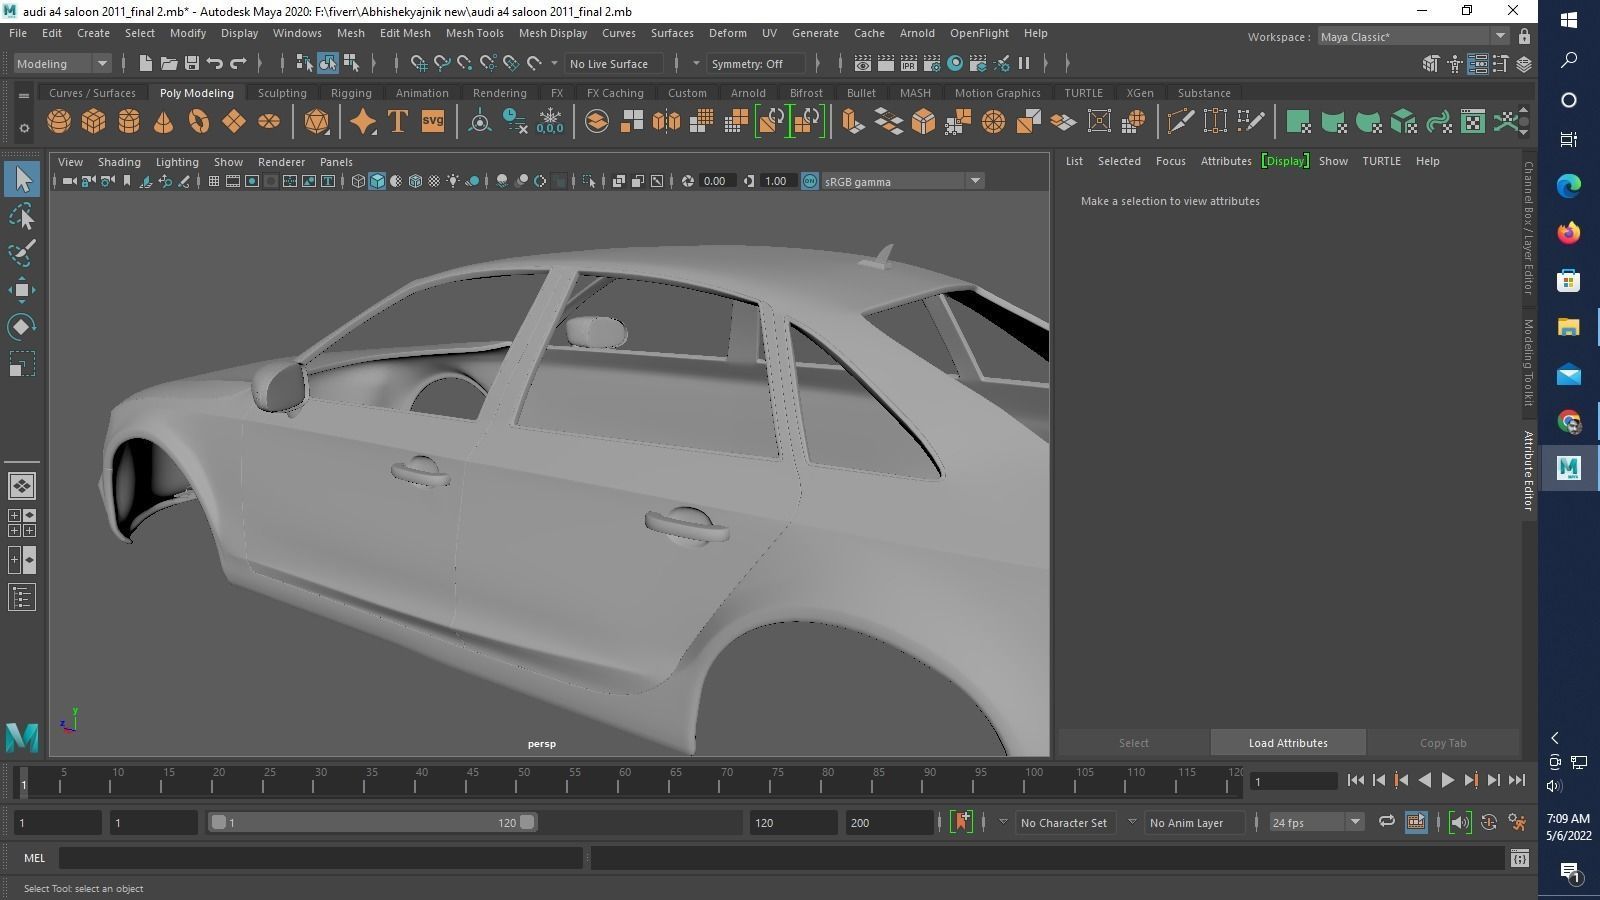Click the MEL command language label
Screen dimensions: 1600x900
pos(34,858)
